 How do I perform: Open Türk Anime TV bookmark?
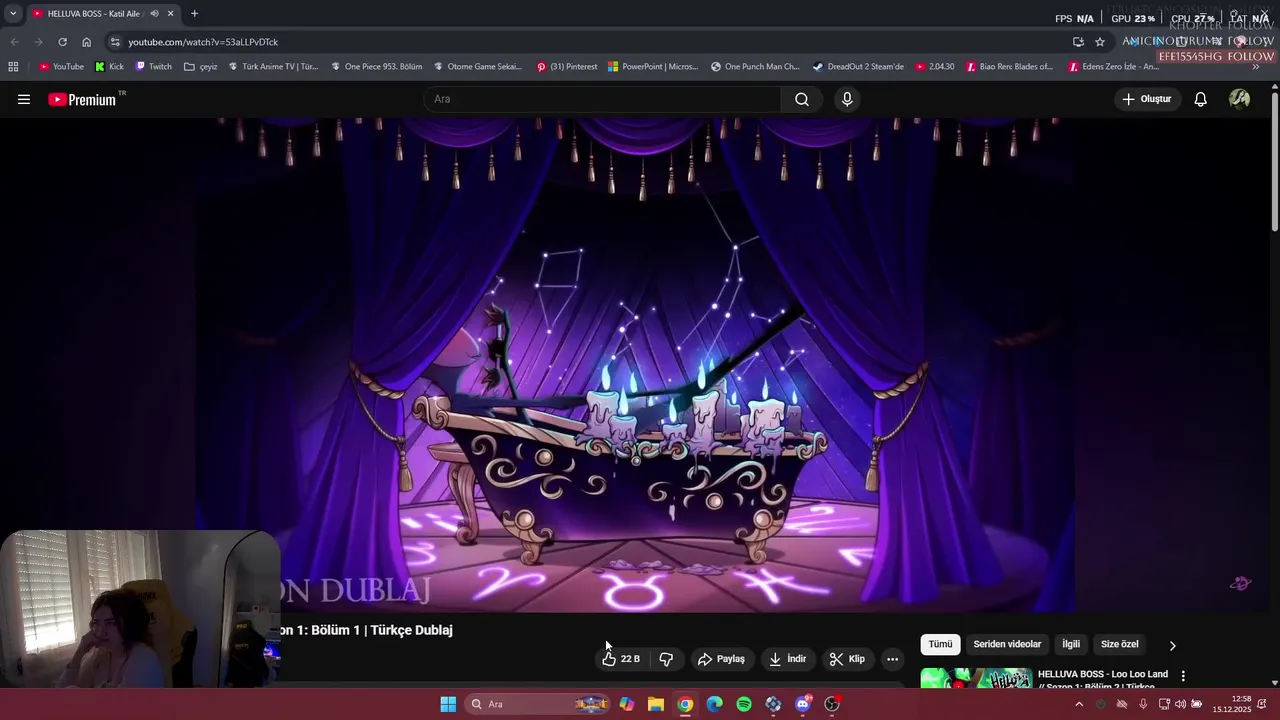[x=273, y=67]
